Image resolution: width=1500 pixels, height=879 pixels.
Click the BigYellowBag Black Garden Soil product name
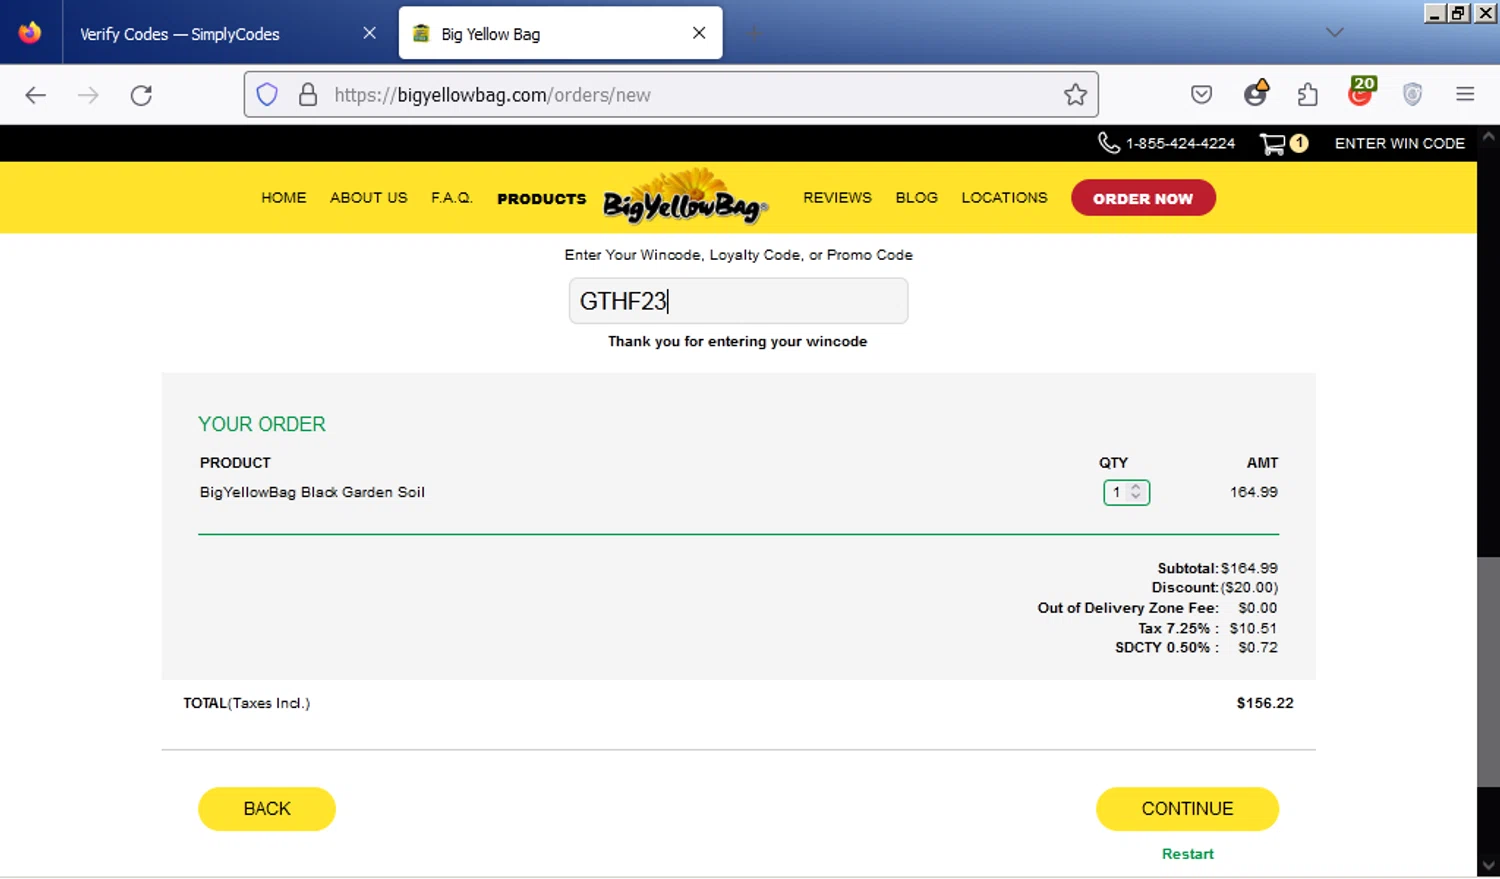(312, 492)
